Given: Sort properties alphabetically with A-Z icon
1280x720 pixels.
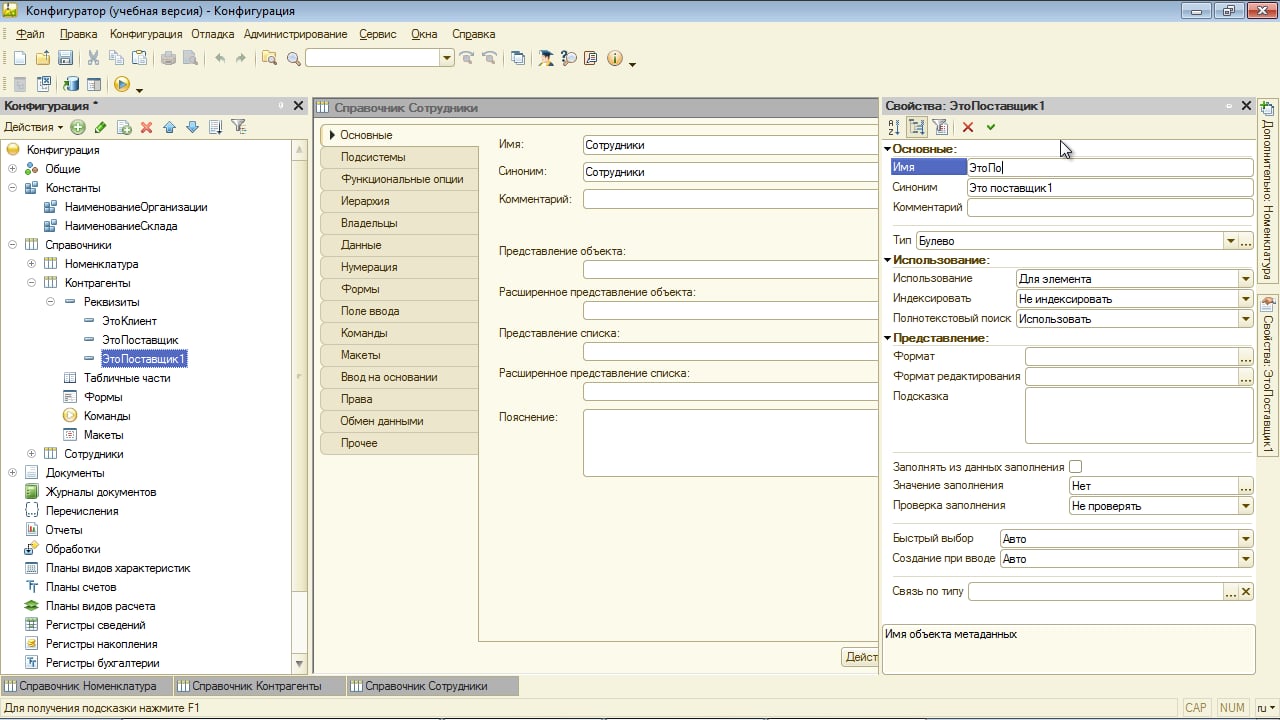Looking at the screenshot, I should 894,127.
